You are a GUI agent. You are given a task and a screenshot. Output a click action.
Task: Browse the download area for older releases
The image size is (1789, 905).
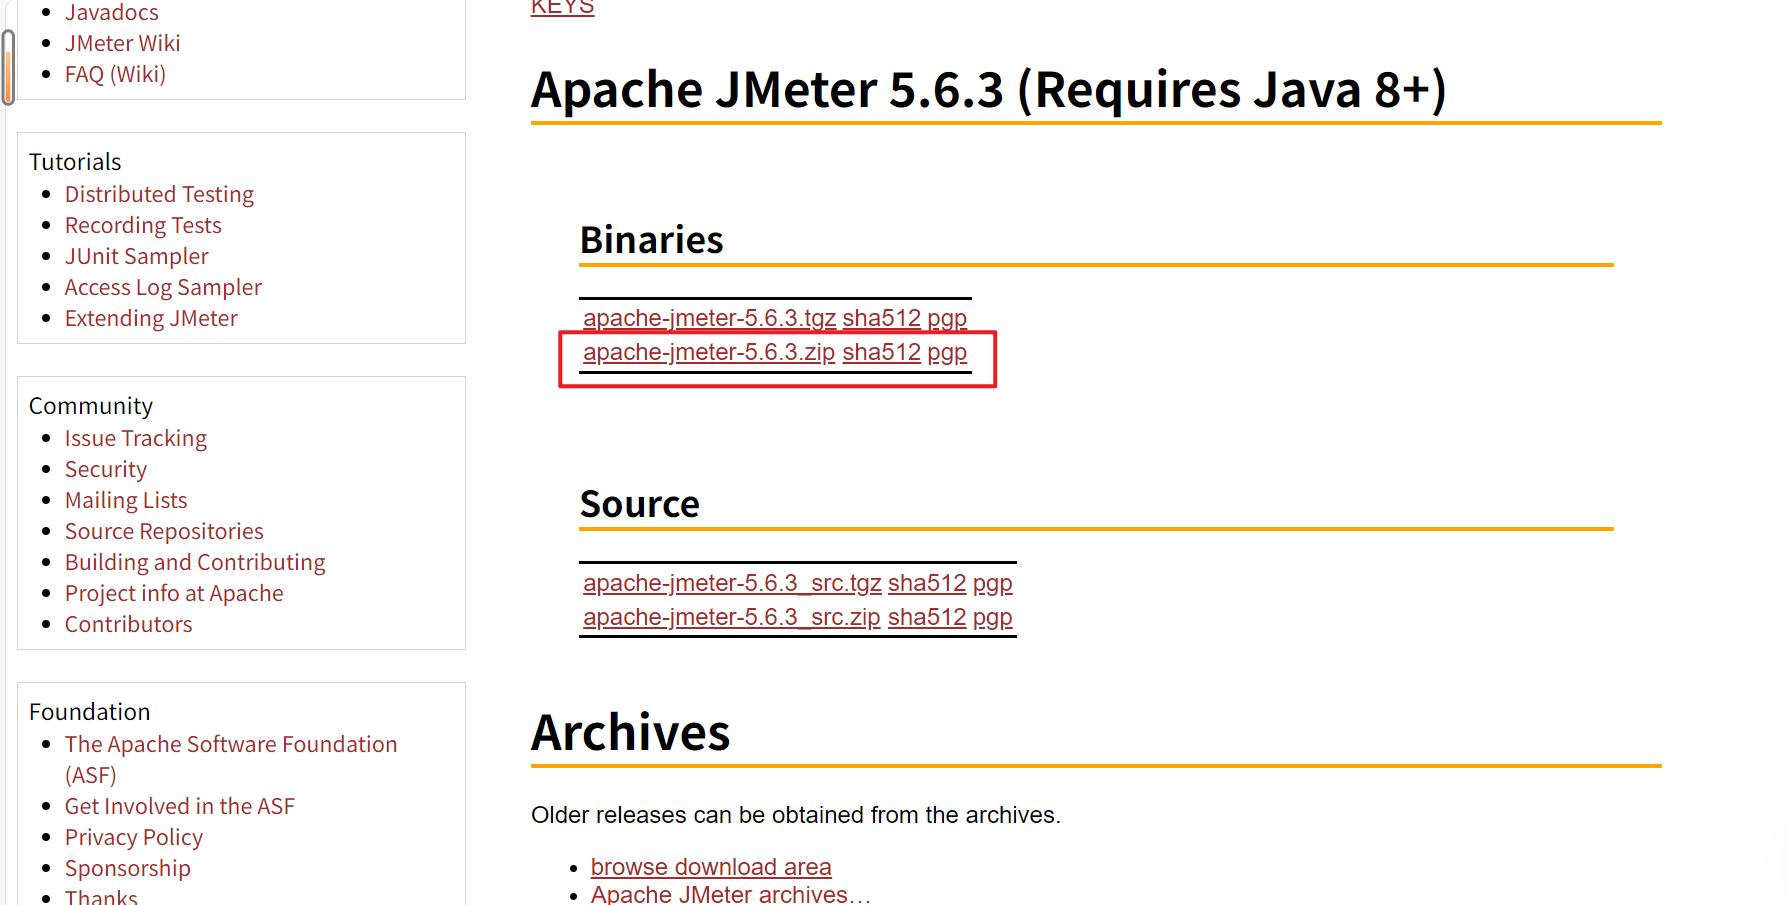coord(710,867)
